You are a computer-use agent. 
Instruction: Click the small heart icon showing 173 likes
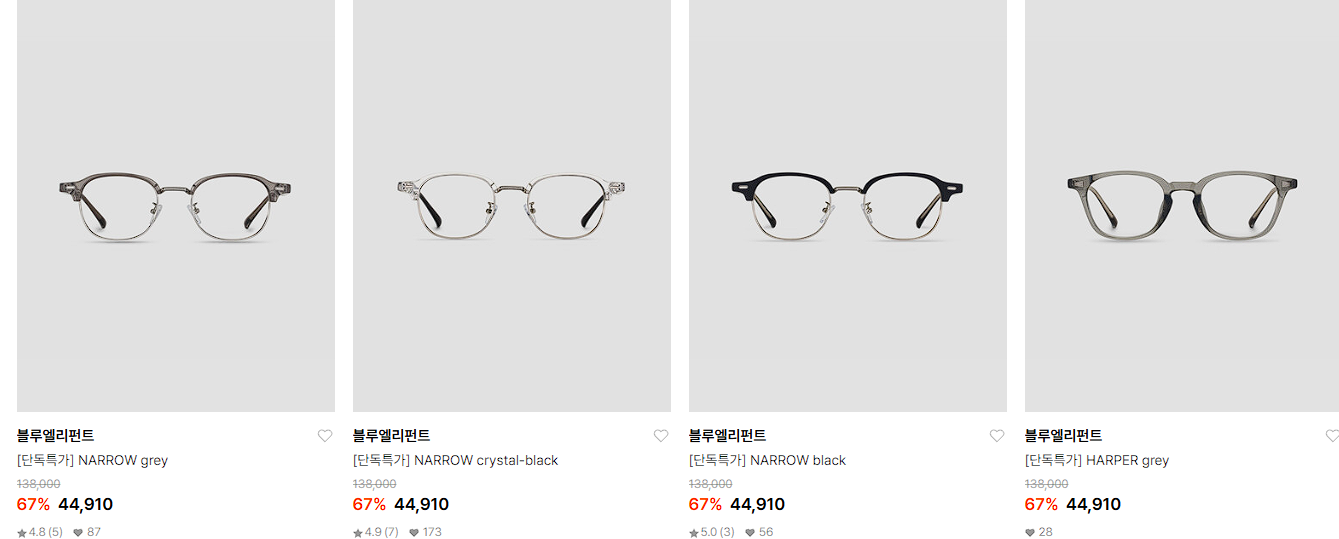414,533
